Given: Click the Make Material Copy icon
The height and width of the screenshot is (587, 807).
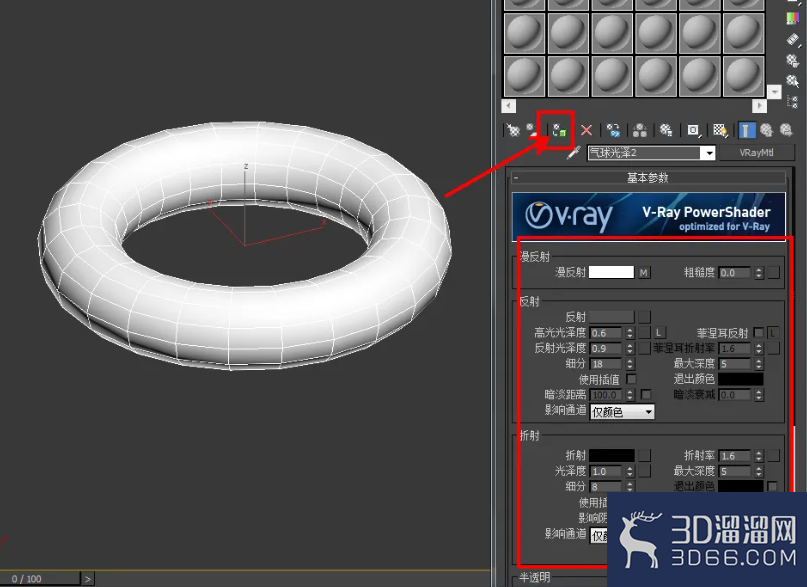Looking at the screenshot, I should [x=613, y=130].
